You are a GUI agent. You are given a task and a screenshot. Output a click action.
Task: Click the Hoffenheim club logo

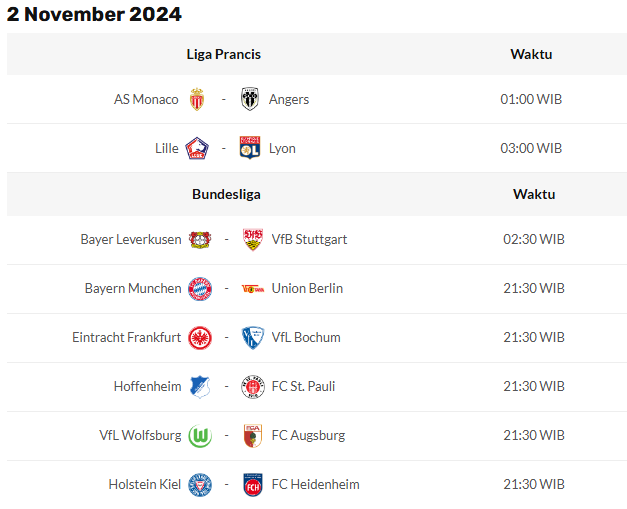(x=200, y=387)
